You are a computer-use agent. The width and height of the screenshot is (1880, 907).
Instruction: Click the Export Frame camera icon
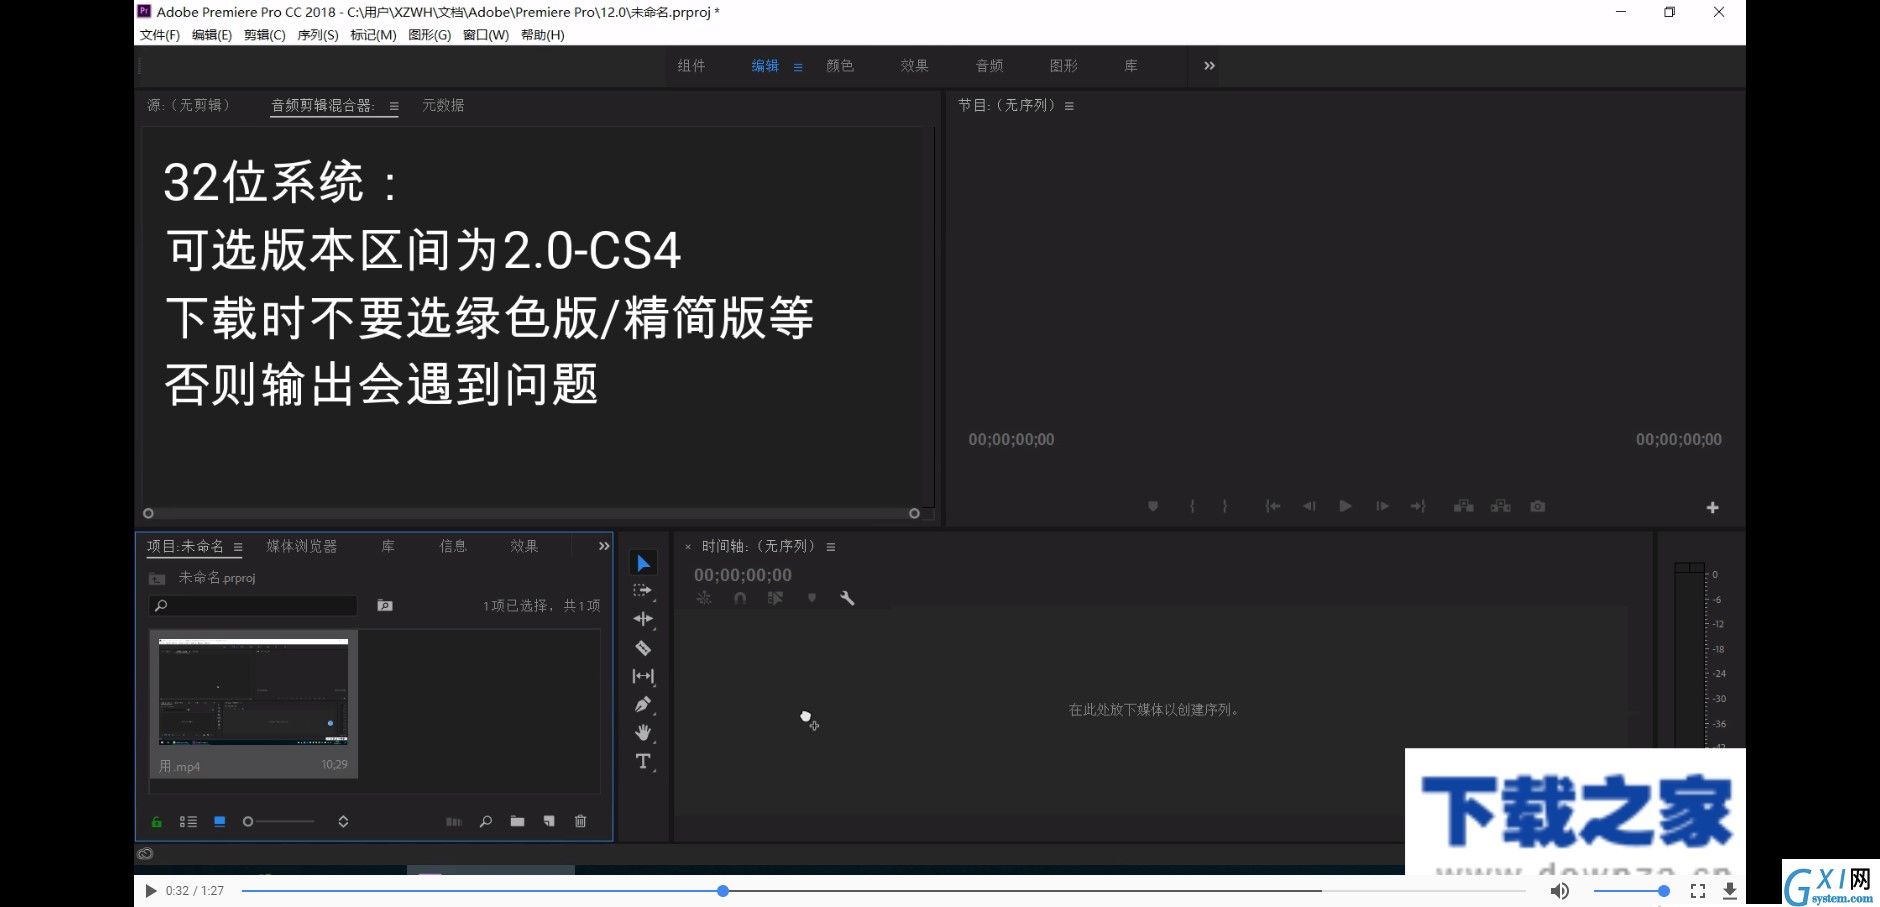pos(1538,507)
